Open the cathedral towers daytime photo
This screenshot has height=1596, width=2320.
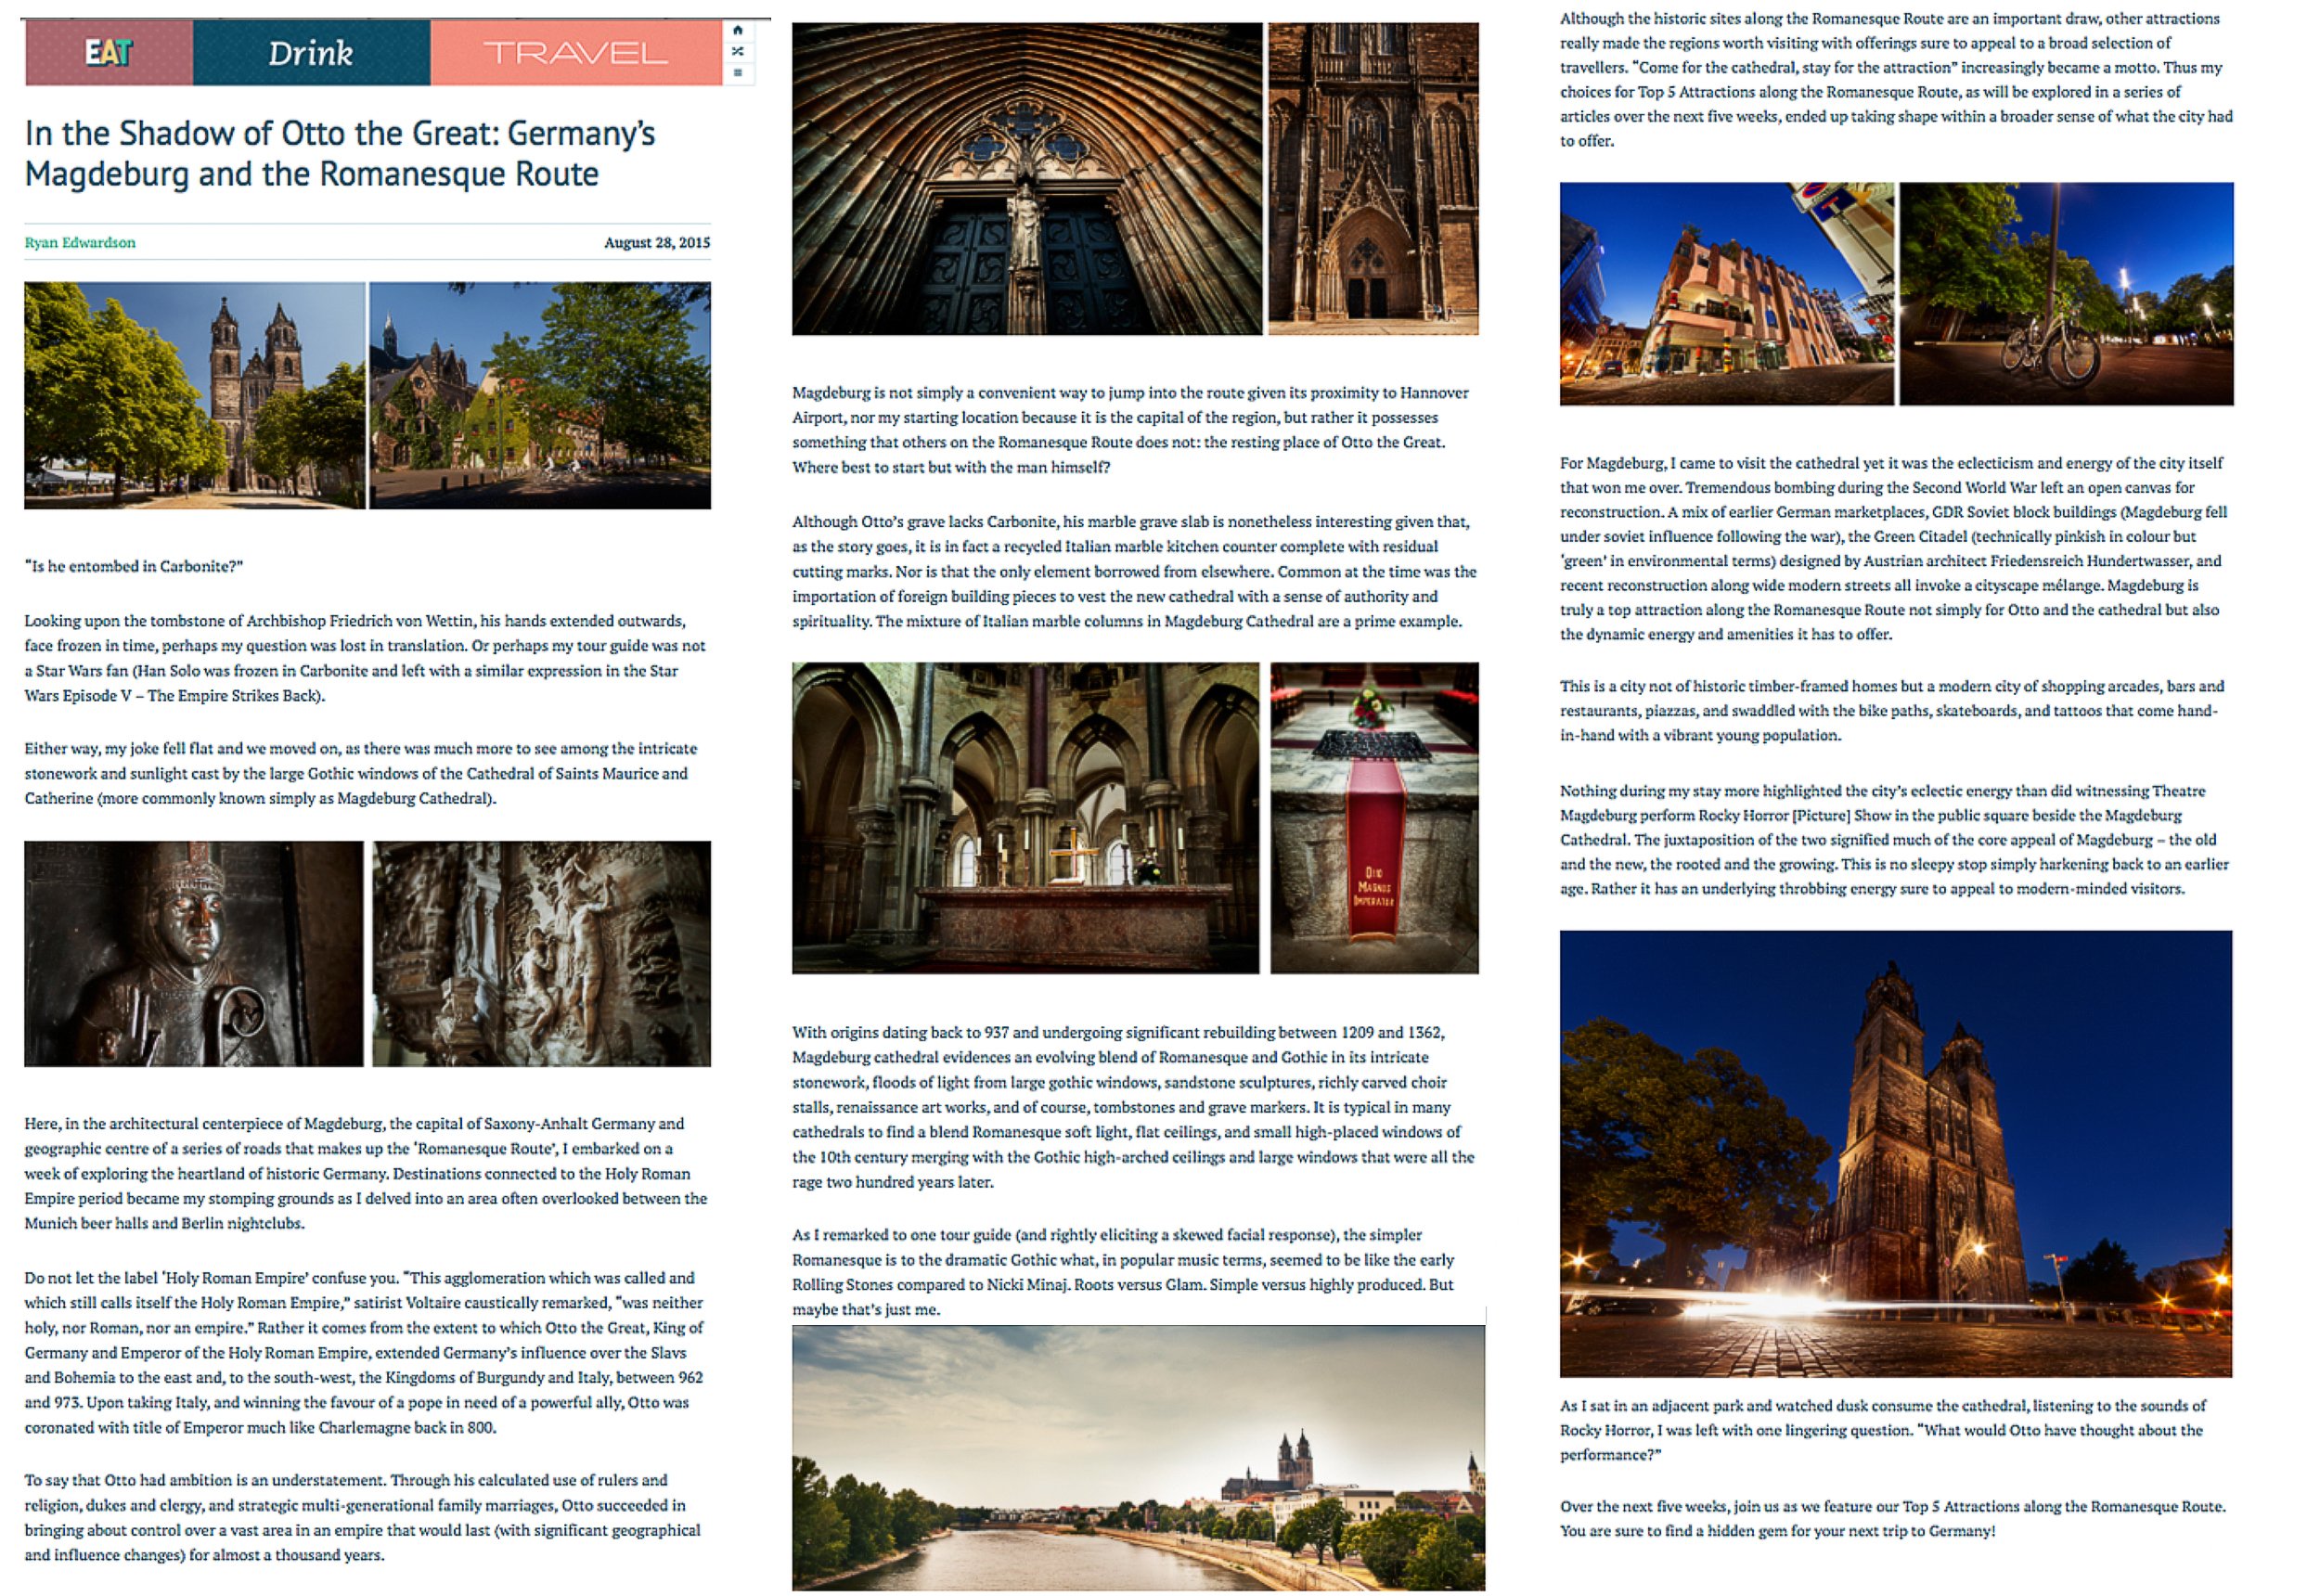point(195,395)
